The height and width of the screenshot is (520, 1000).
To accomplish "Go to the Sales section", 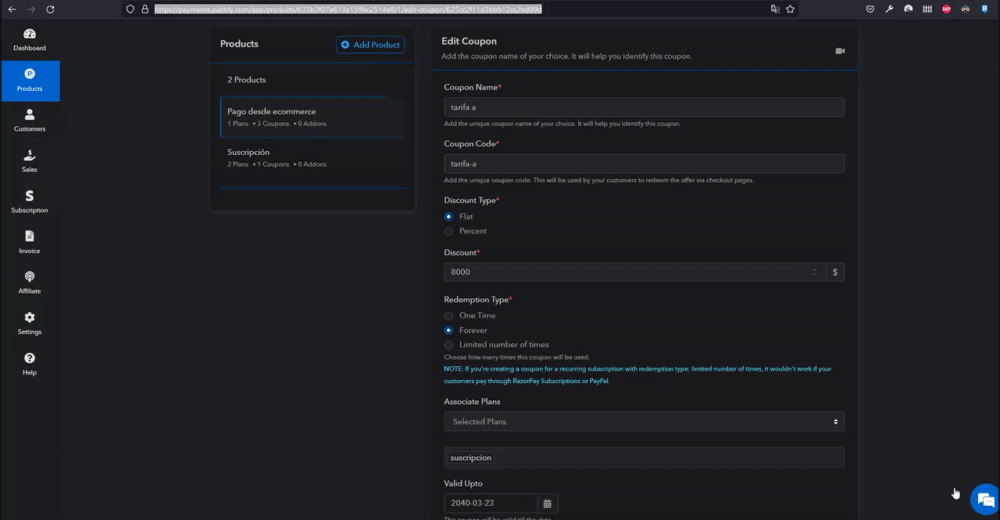I will point(29,161).
